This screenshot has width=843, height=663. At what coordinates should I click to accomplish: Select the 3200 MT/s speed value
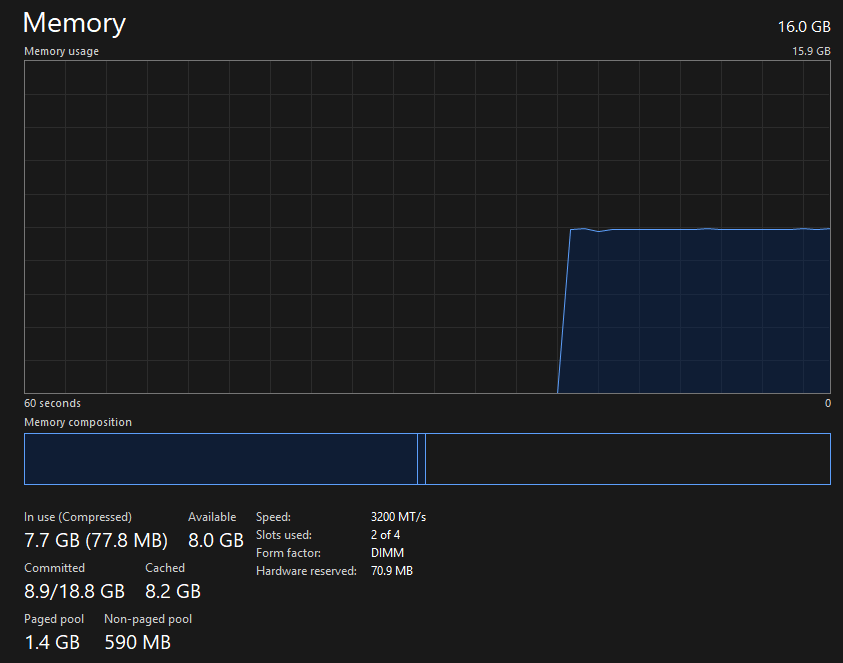pos(398,517)
